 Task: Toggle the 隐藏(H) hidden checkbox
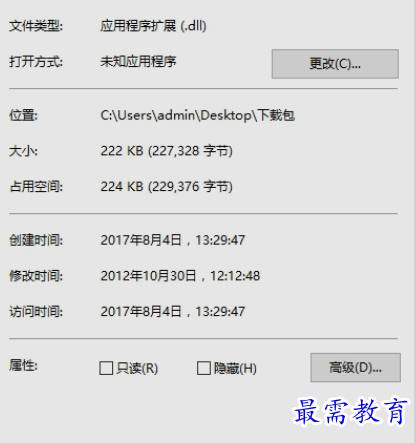pyautogui.click(x=204, y=368)
